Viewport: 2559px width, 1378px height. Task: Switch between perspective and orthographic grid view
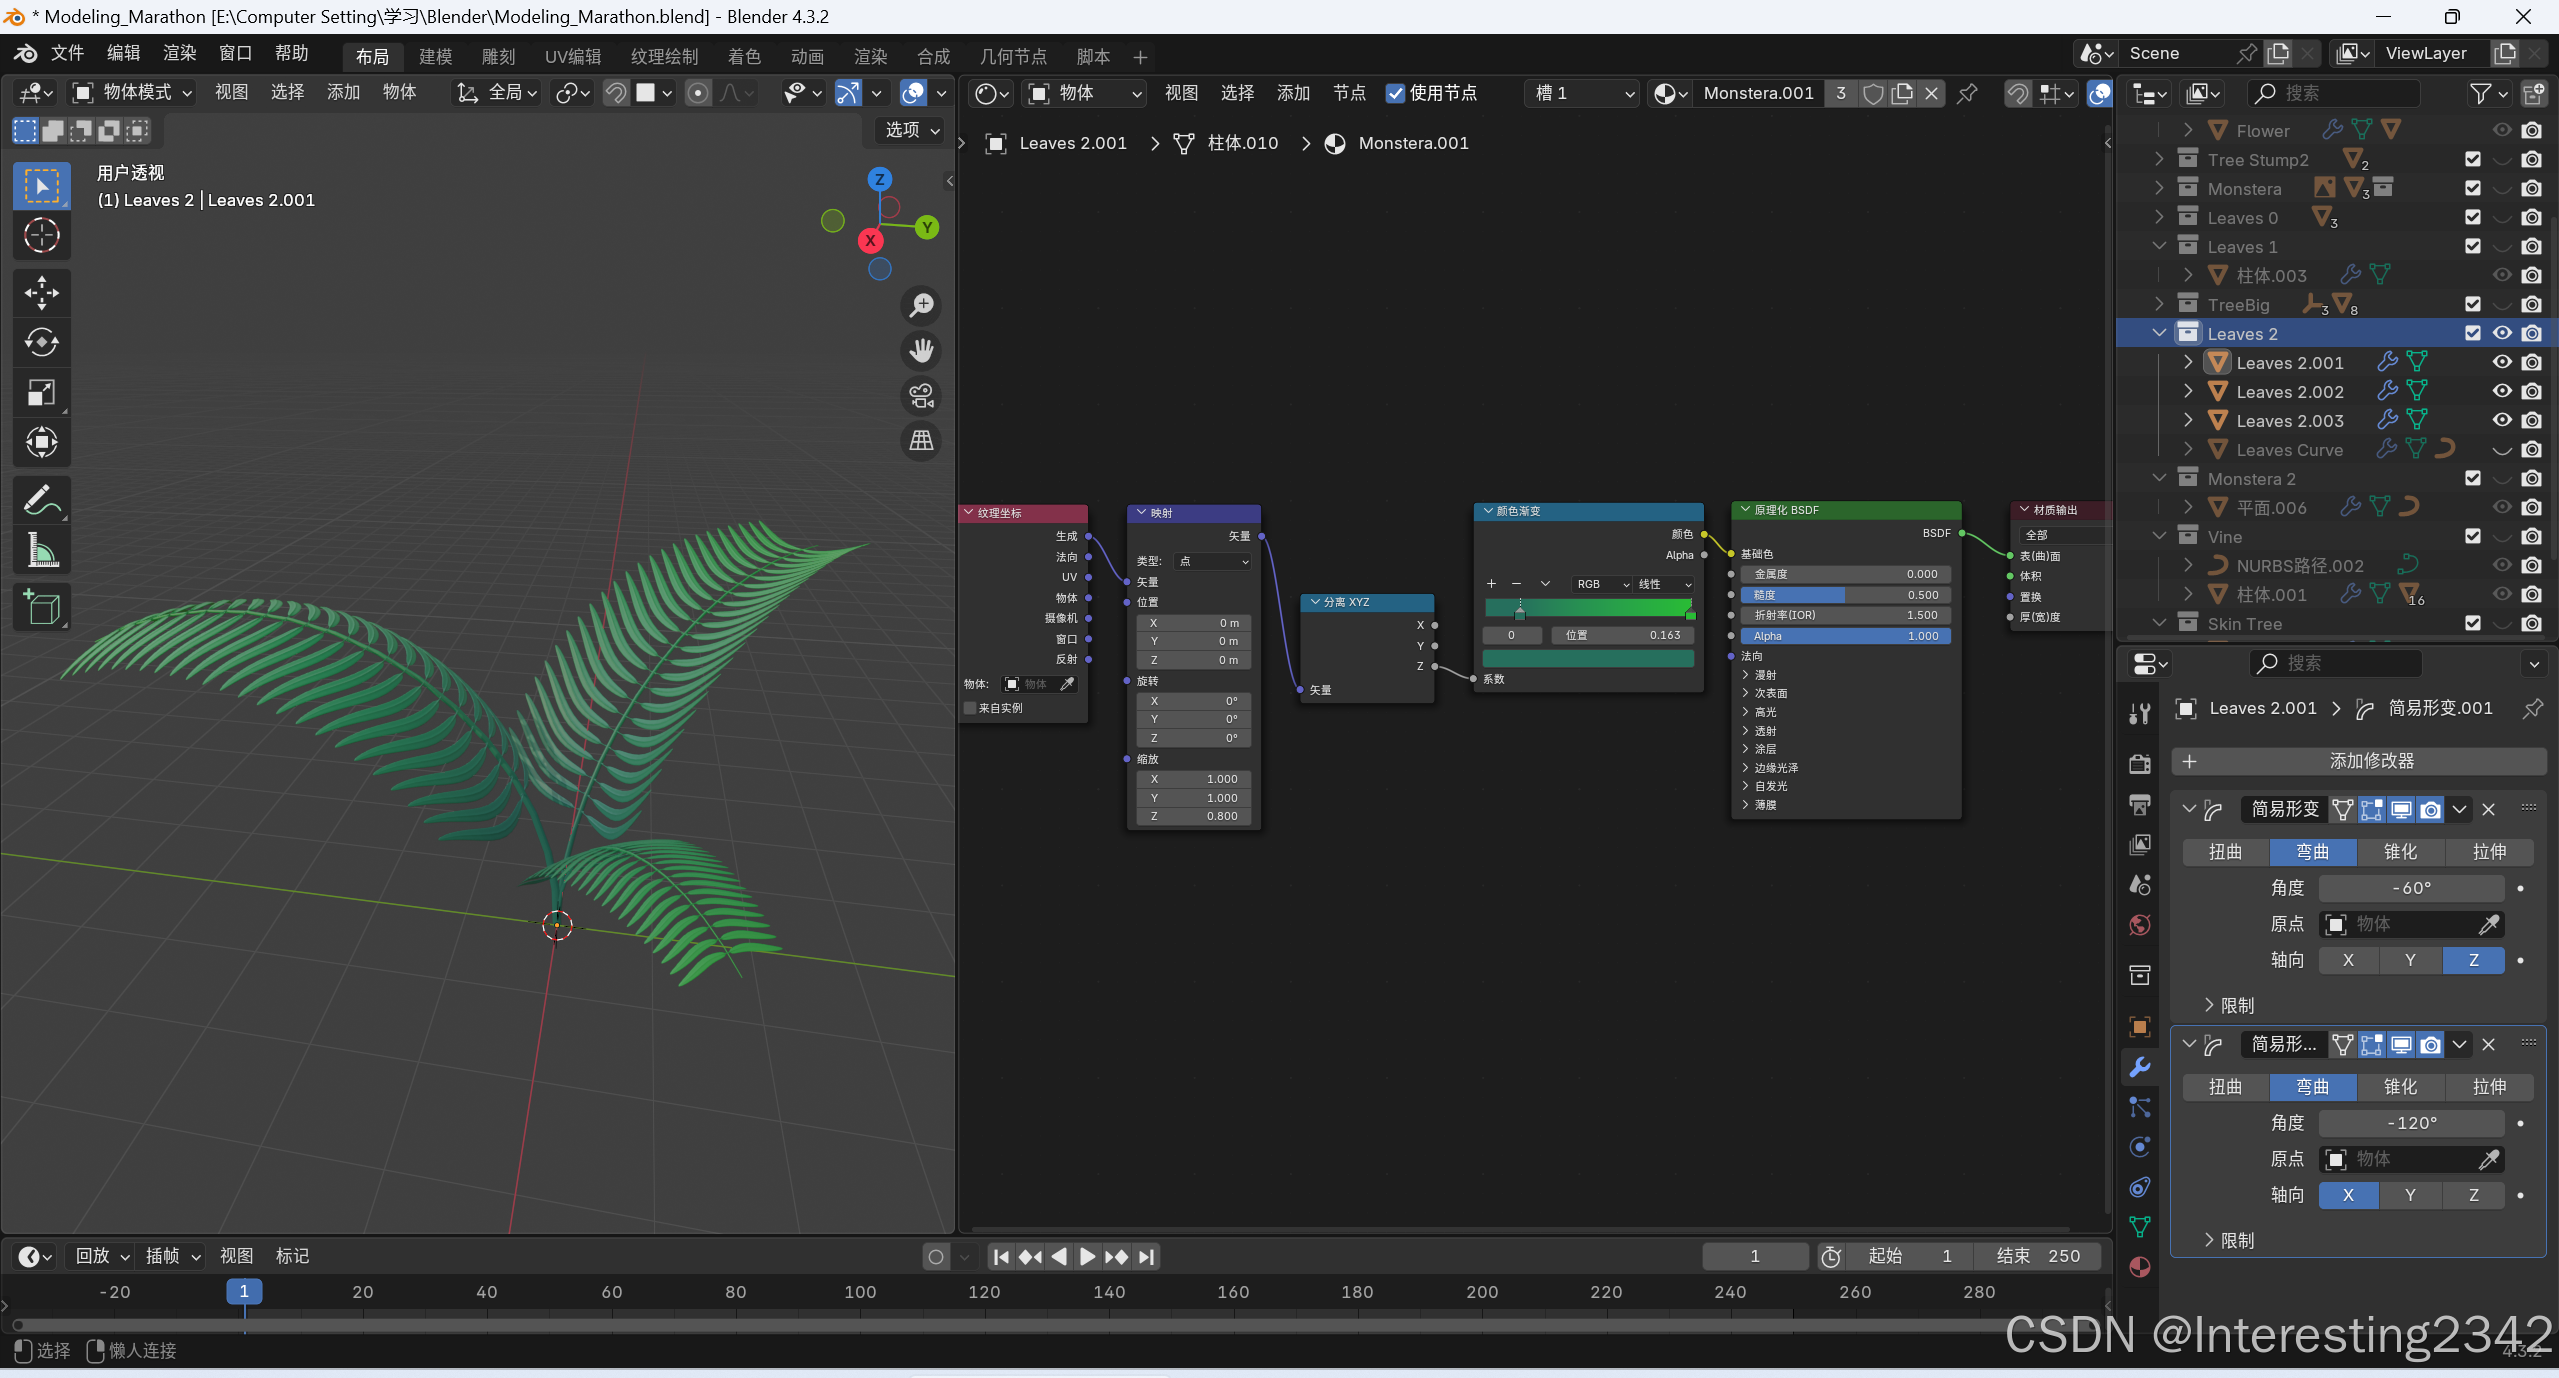coord(921,440)
